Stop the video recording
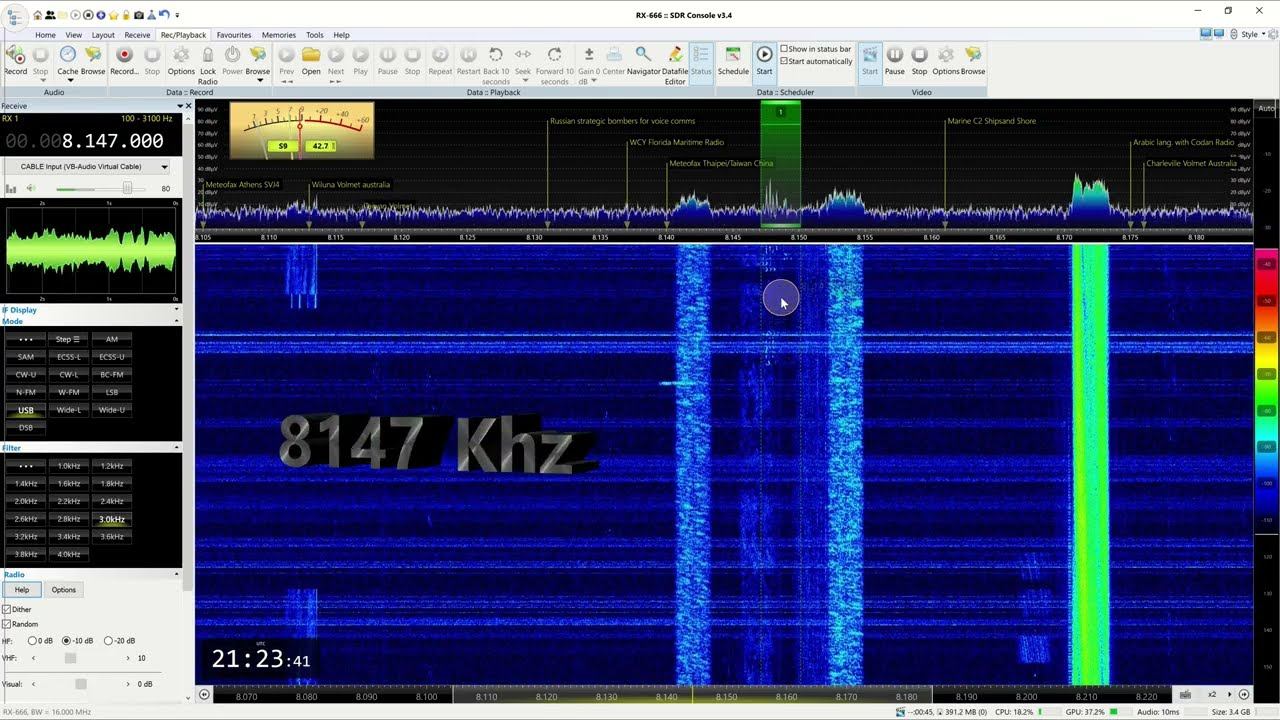Image resolution: width=1280 pixels, height=720 pixels. 919,60
